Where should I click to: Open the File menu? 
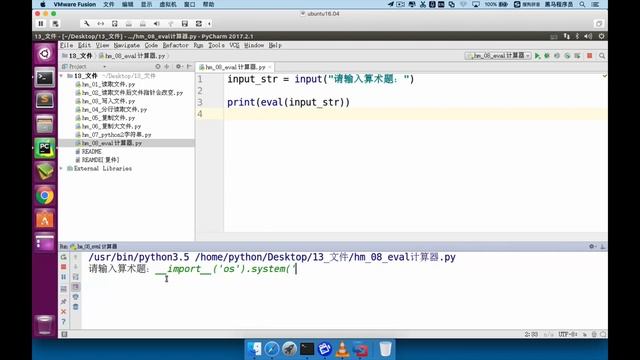click(x=67, y=45)
